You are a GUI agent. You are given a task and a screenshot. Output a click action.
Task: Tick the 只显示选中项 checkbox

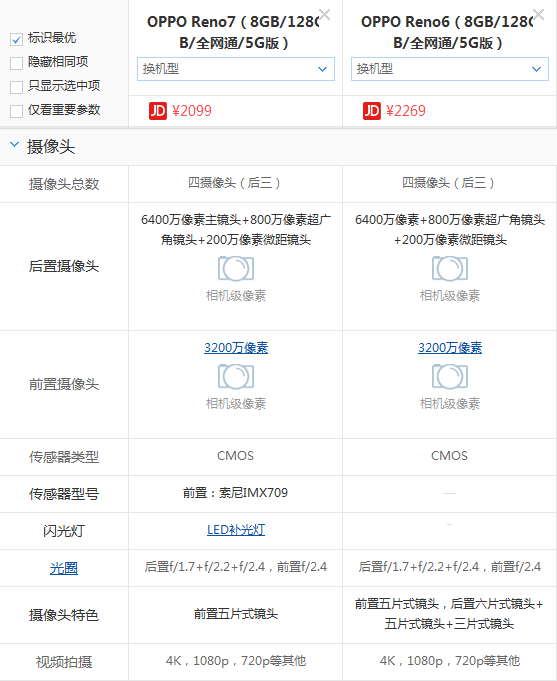pos(17,87)
